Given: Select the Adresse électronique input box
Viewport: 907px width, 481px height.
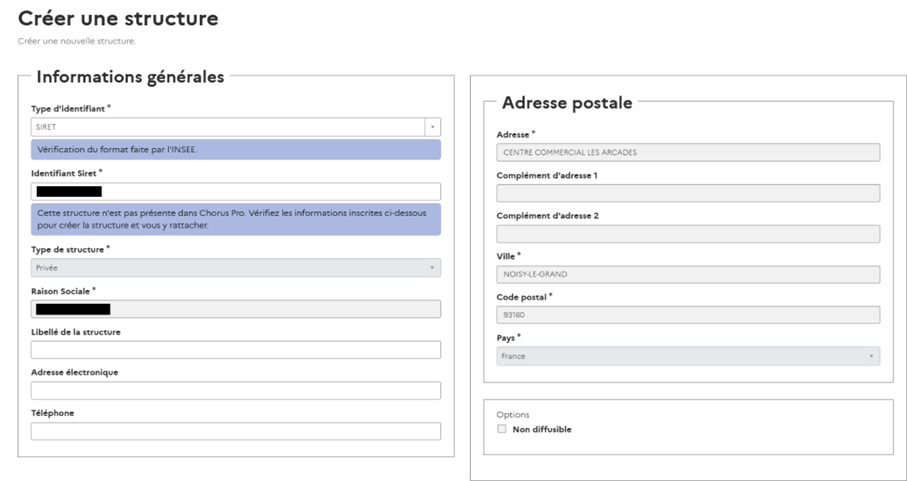Looking at the screenshot, I should [235, 390].
